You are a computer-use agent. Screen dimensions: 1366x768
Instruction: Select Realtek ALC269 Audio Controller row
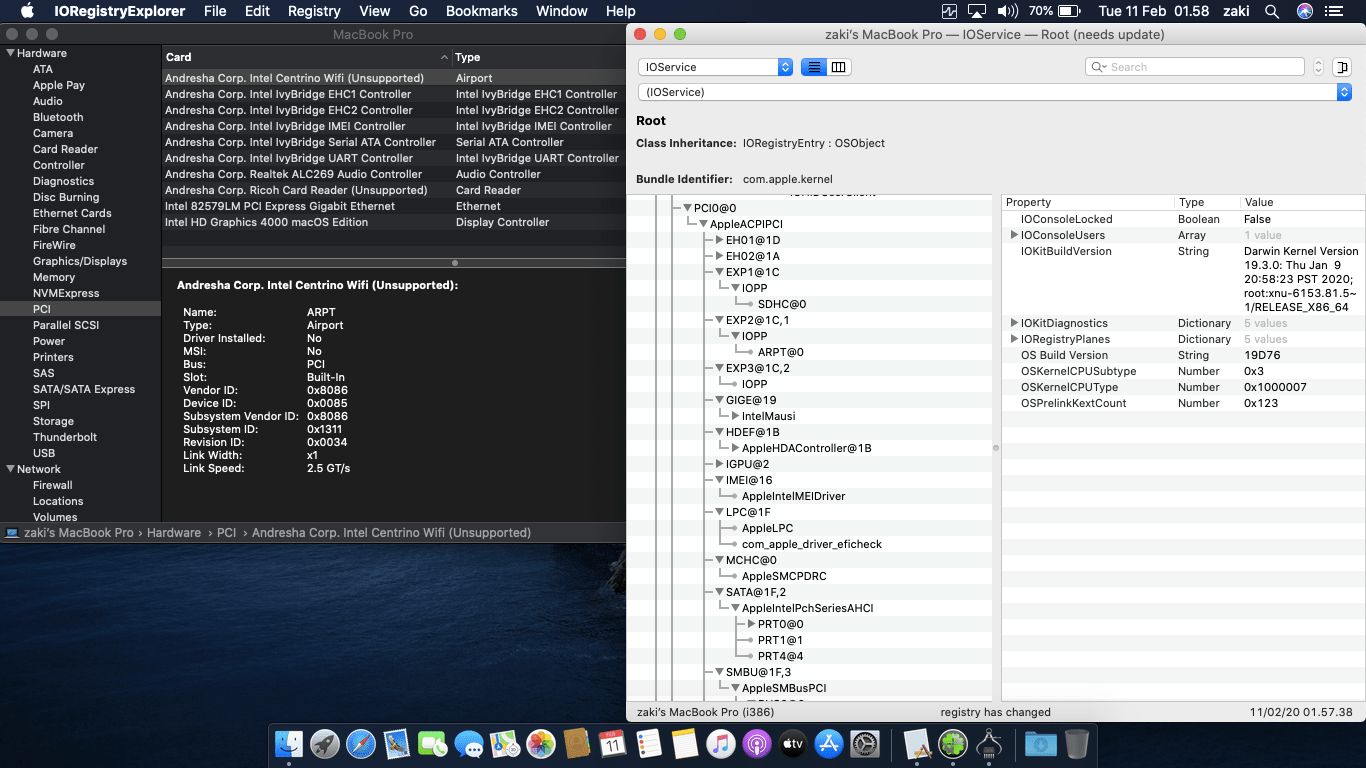coord(394,174)
